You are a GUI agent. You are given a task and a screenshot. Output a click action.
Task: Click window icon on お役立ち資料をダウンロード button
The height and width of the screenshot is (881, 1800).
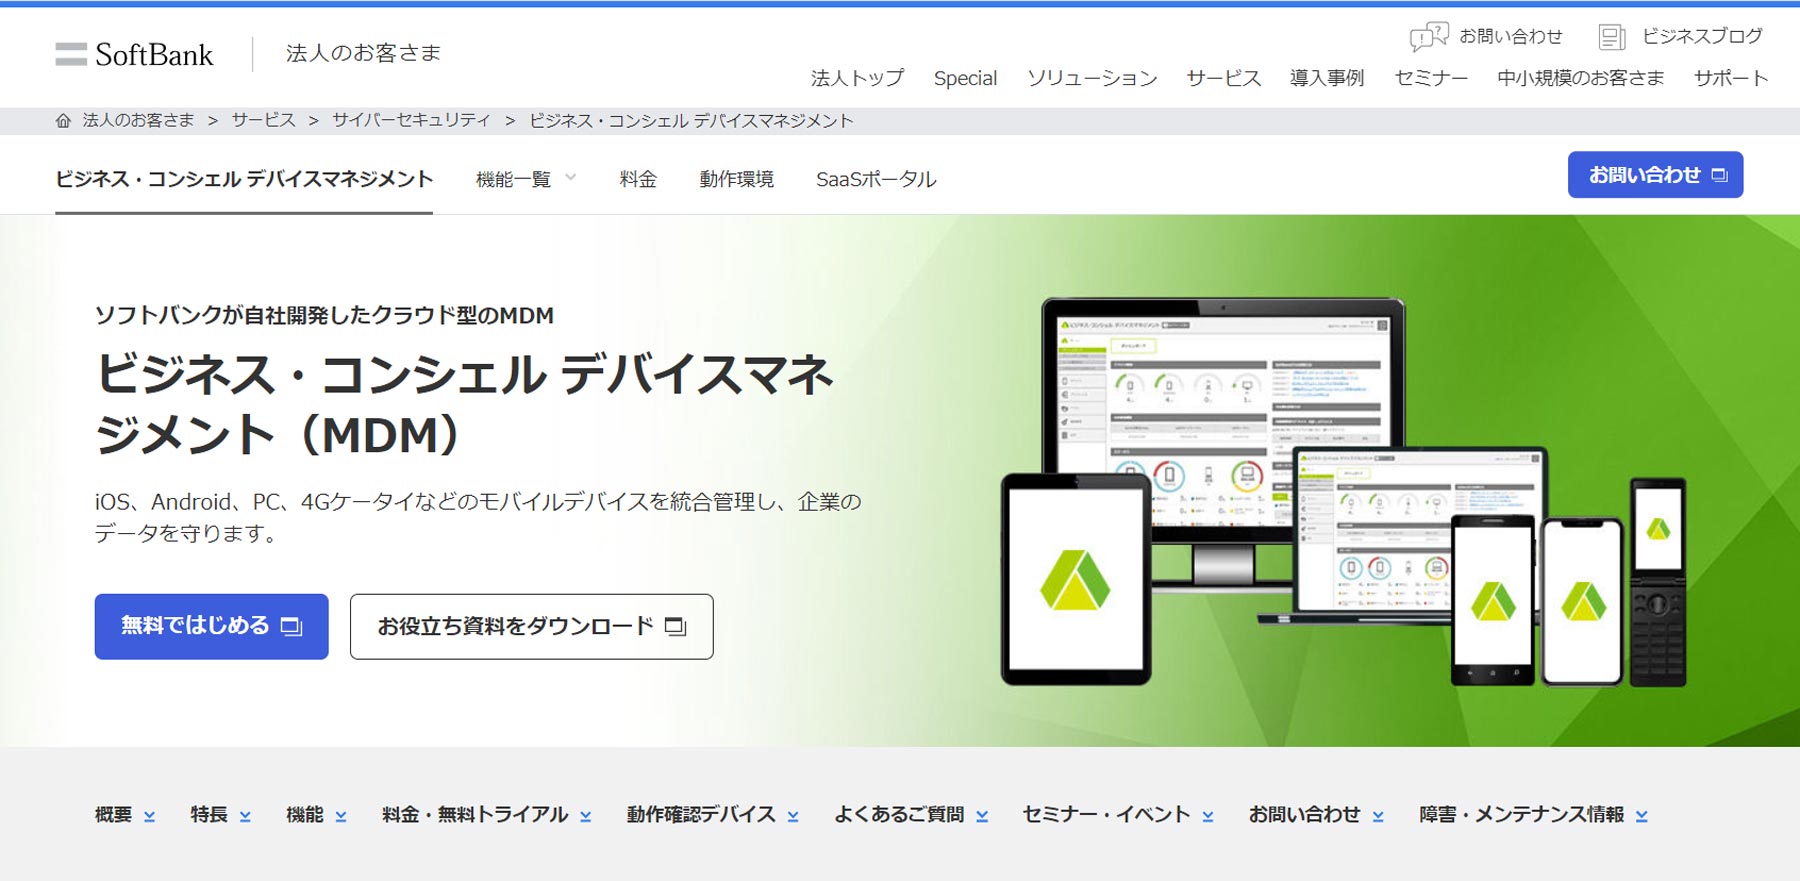click(676, 627)
